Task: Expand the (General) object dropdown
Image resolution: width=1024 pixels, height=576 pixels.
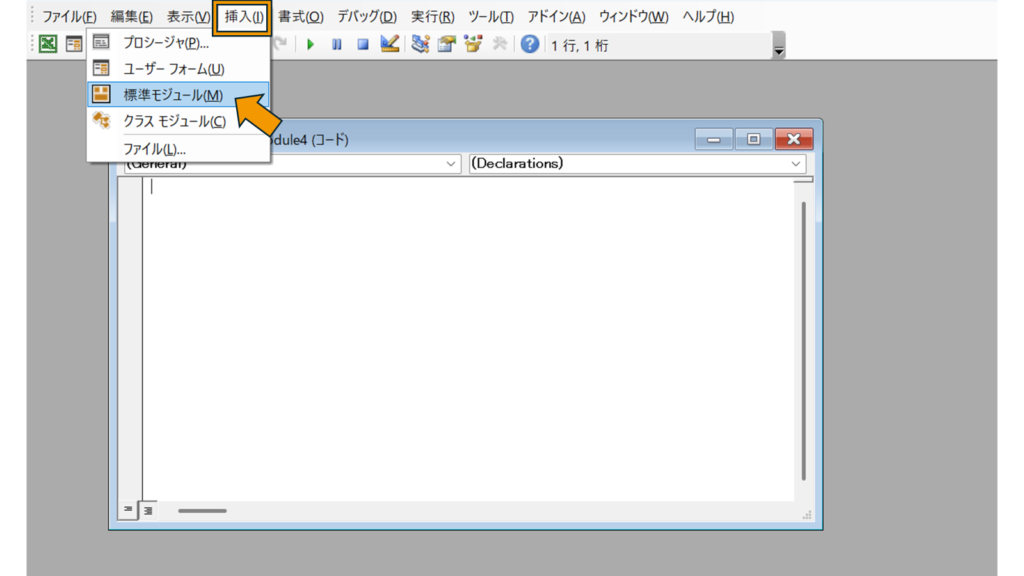Action: tap(452, 164)
